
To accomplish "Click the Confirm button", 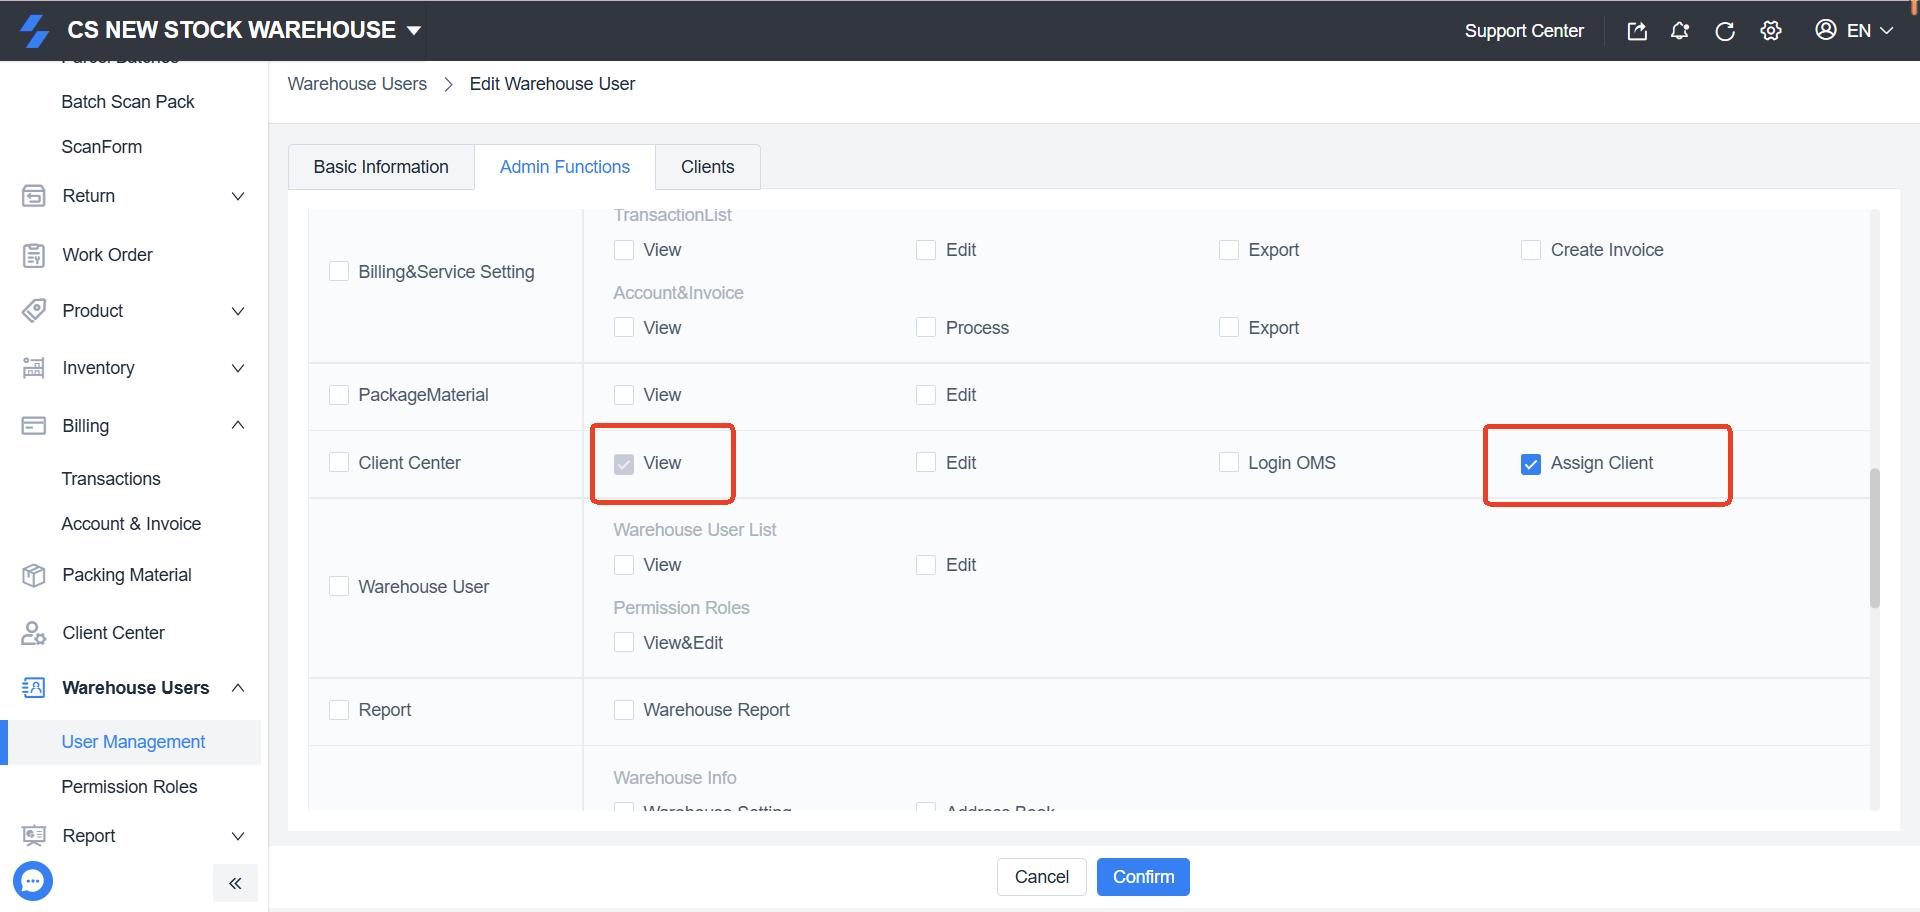I will [1143, 877].
